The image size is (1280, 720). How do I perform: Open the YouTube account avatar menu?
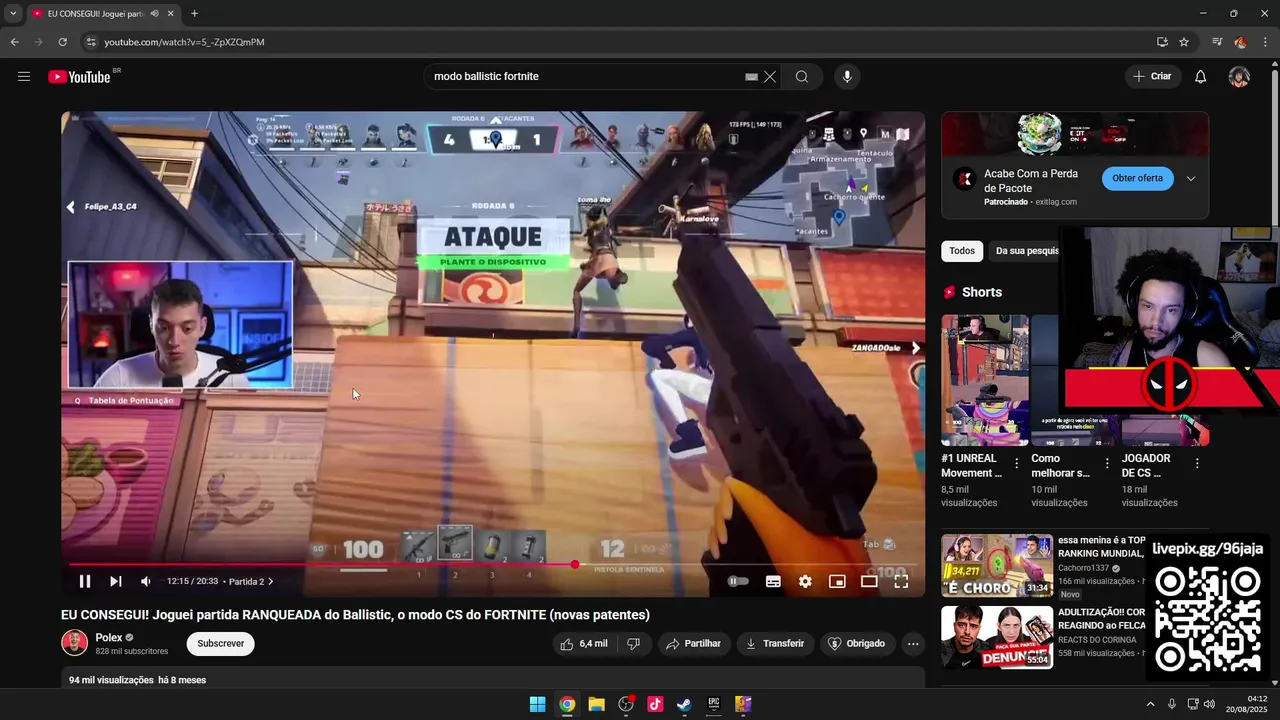point(1239,77)
